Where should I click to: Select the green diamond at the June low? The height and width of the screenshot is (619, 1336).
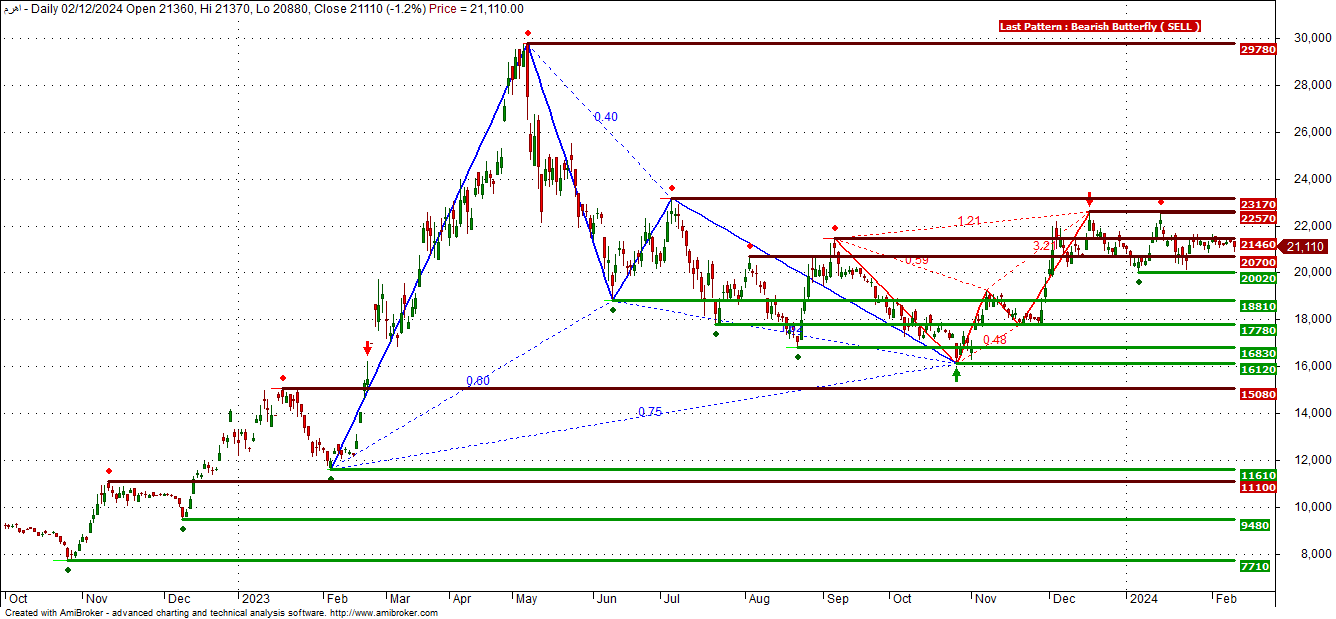pyautogui.click(x=613, y=310)
